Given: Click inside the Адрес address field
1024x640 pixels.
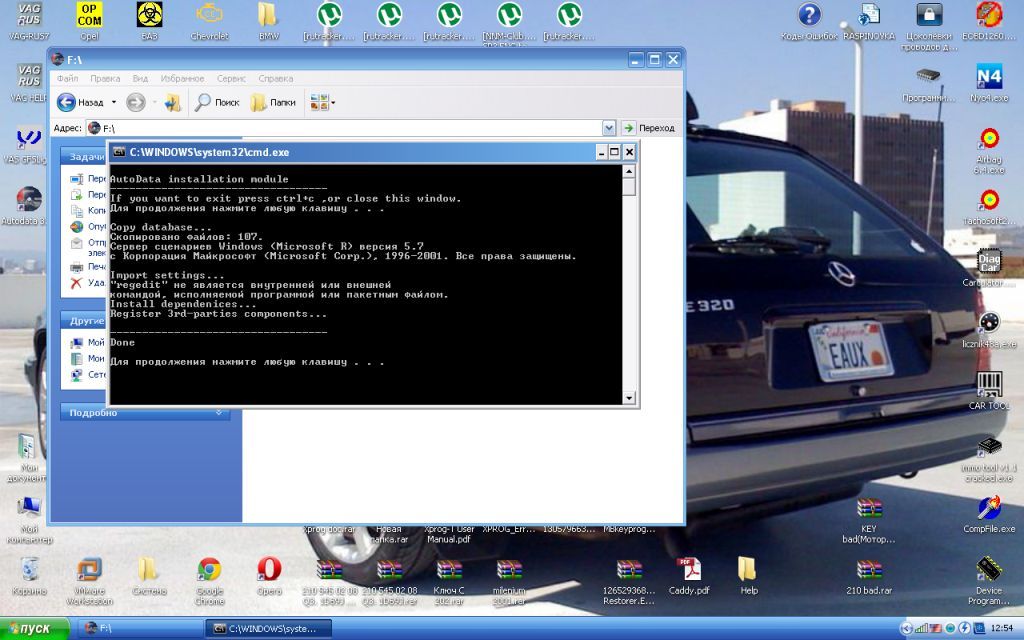Looking at the screenshot, I should pyautogui.click(x=350, y=128).
